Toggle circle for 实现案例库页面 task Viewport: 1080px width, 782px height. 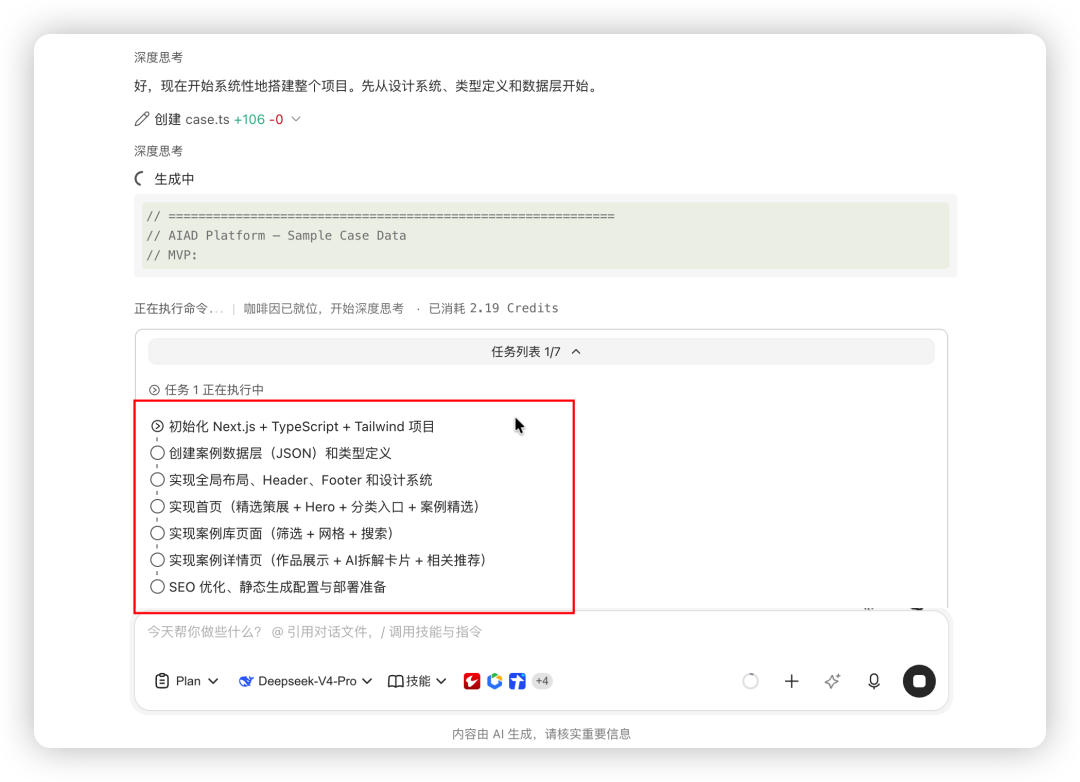pos(157,533)
